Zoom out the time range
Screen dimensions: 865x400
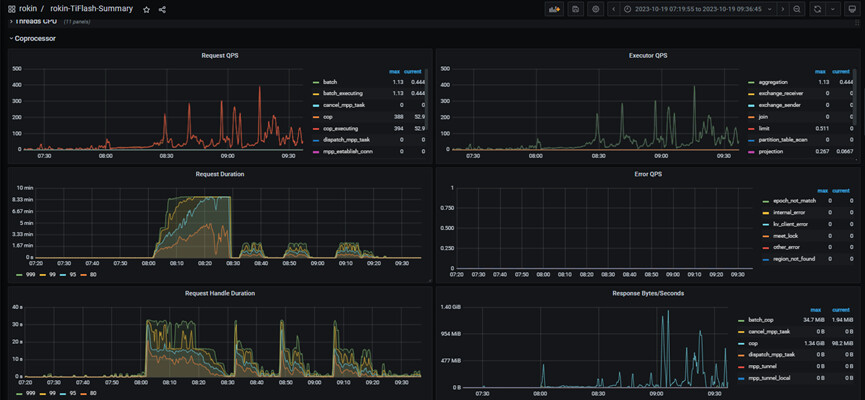click(x=797, y=9)
